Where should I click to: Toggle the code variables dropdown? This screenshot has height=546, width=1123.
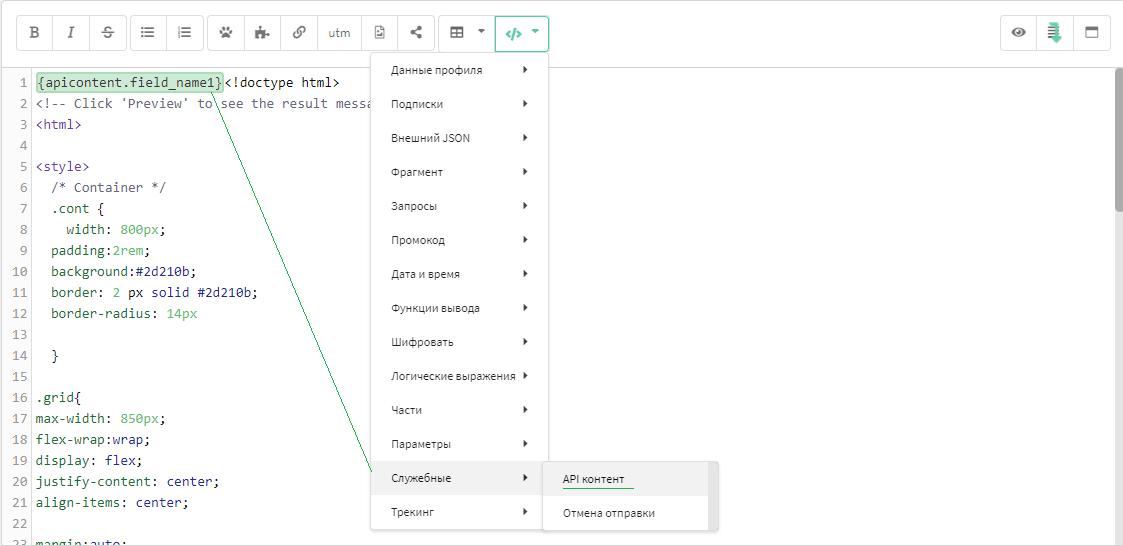[x=522, y=33]
